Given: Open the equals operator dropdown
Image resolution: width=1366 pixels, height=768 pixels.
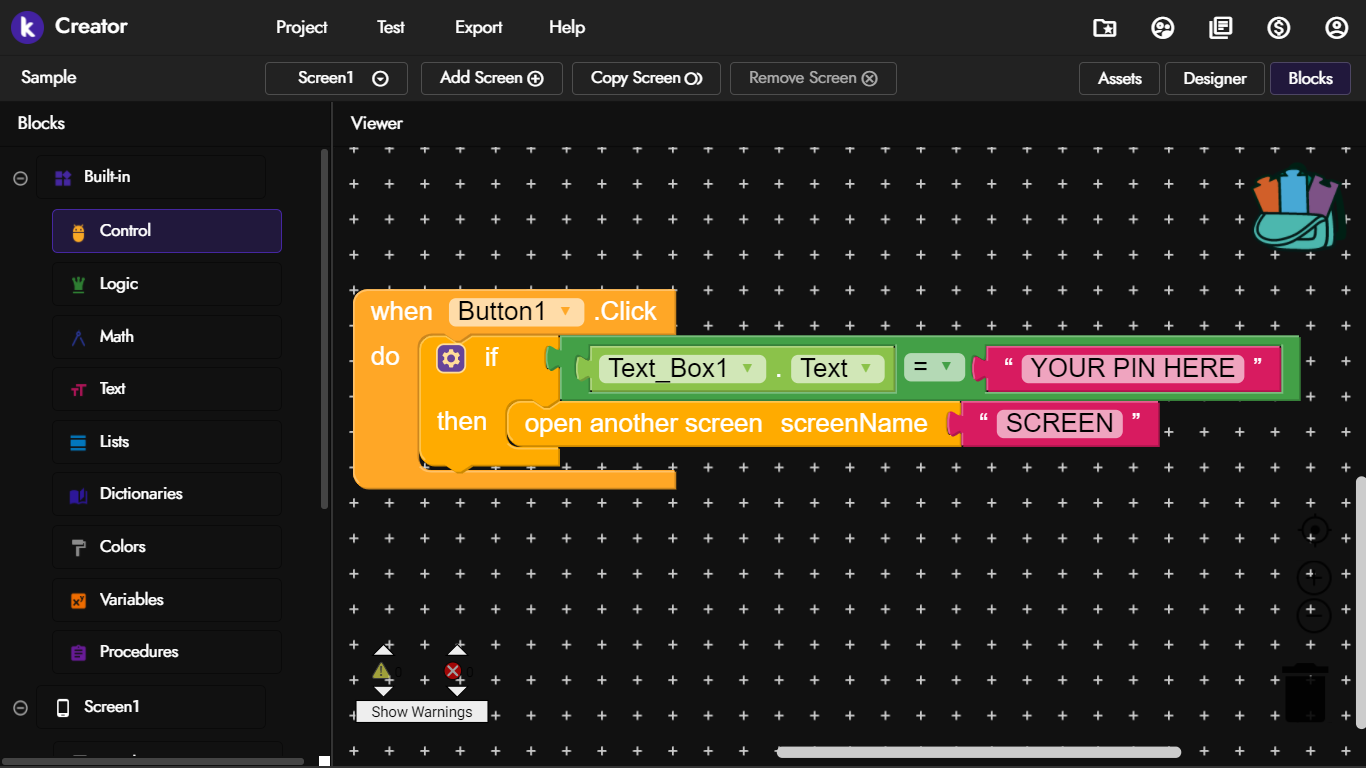Looking at the screenshot, I should pyautogui.click(x=934, y=367).
